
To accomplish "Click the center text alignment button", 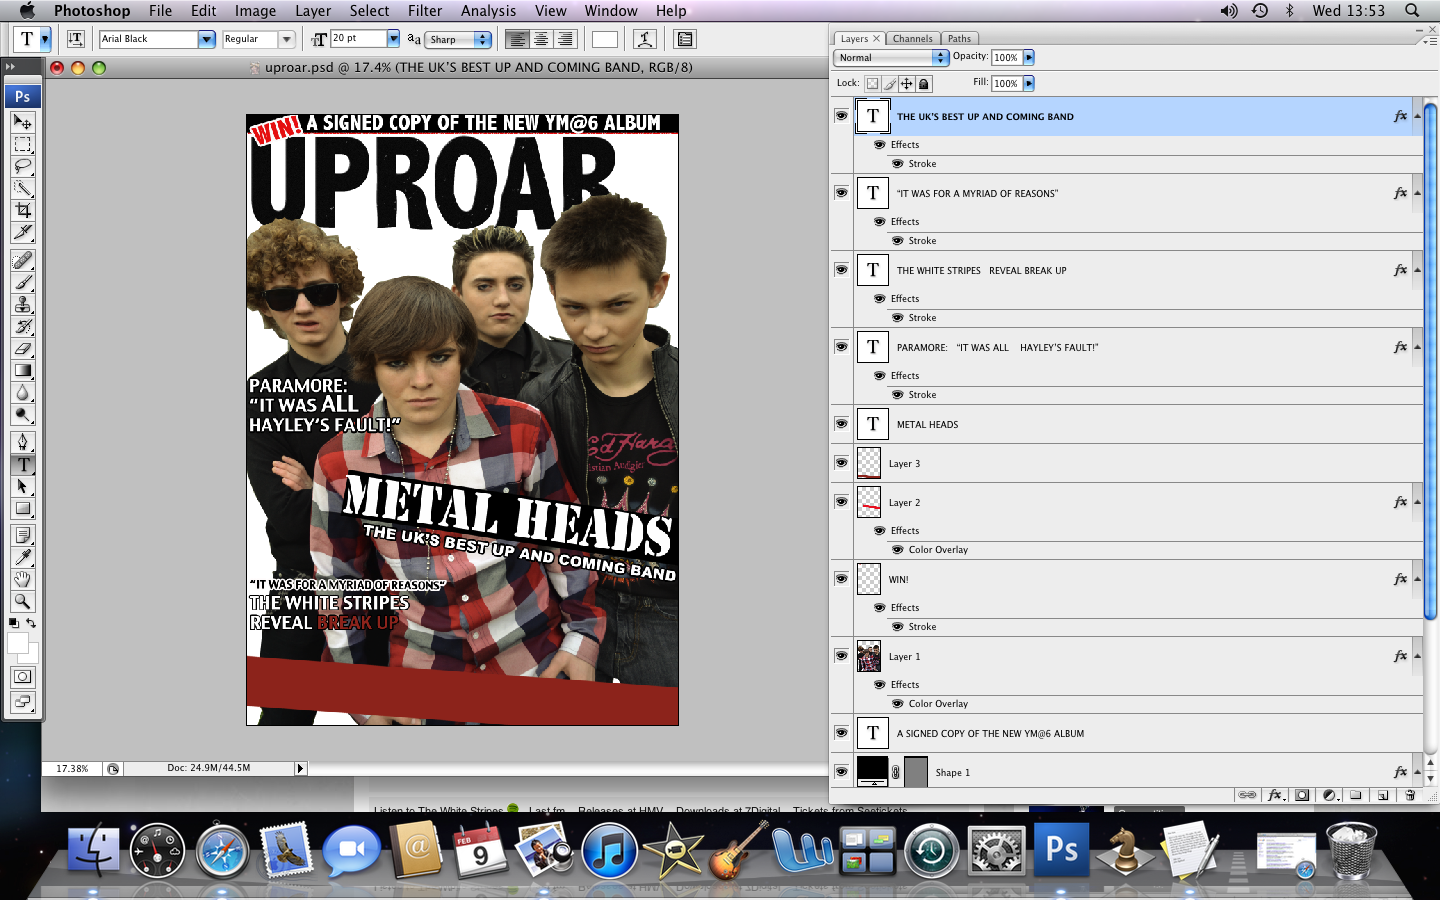I will tap(539, 39).
